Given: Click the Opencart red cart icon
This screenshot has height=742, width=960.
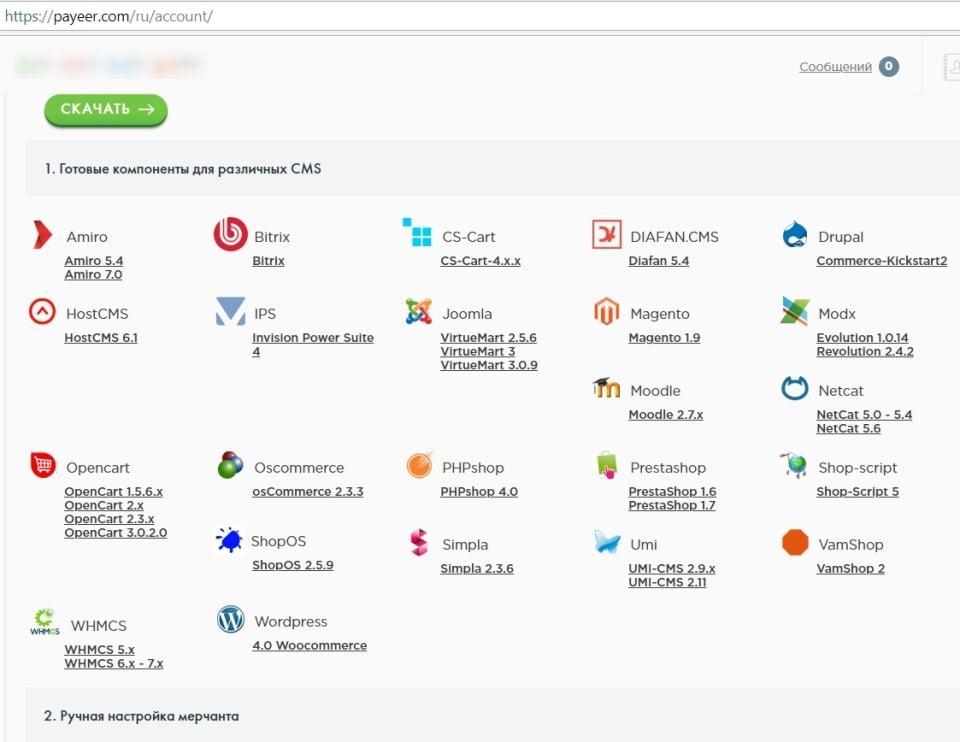Looking at the screenshot, I should point(43,465).
